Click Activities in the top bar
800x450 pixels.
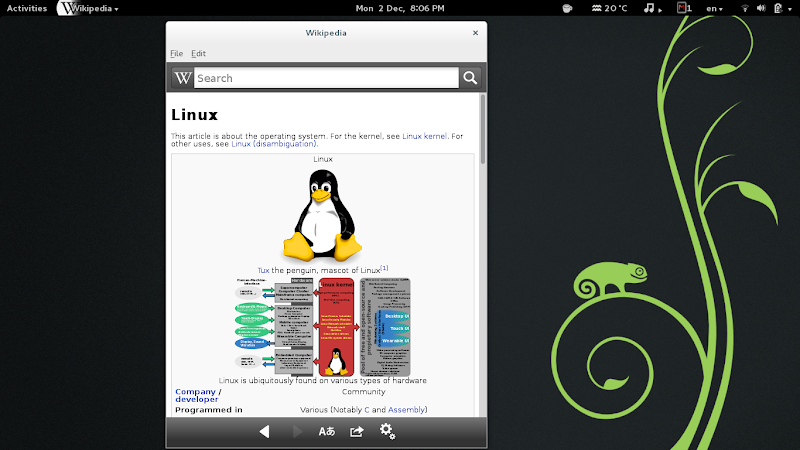[27, 8]
